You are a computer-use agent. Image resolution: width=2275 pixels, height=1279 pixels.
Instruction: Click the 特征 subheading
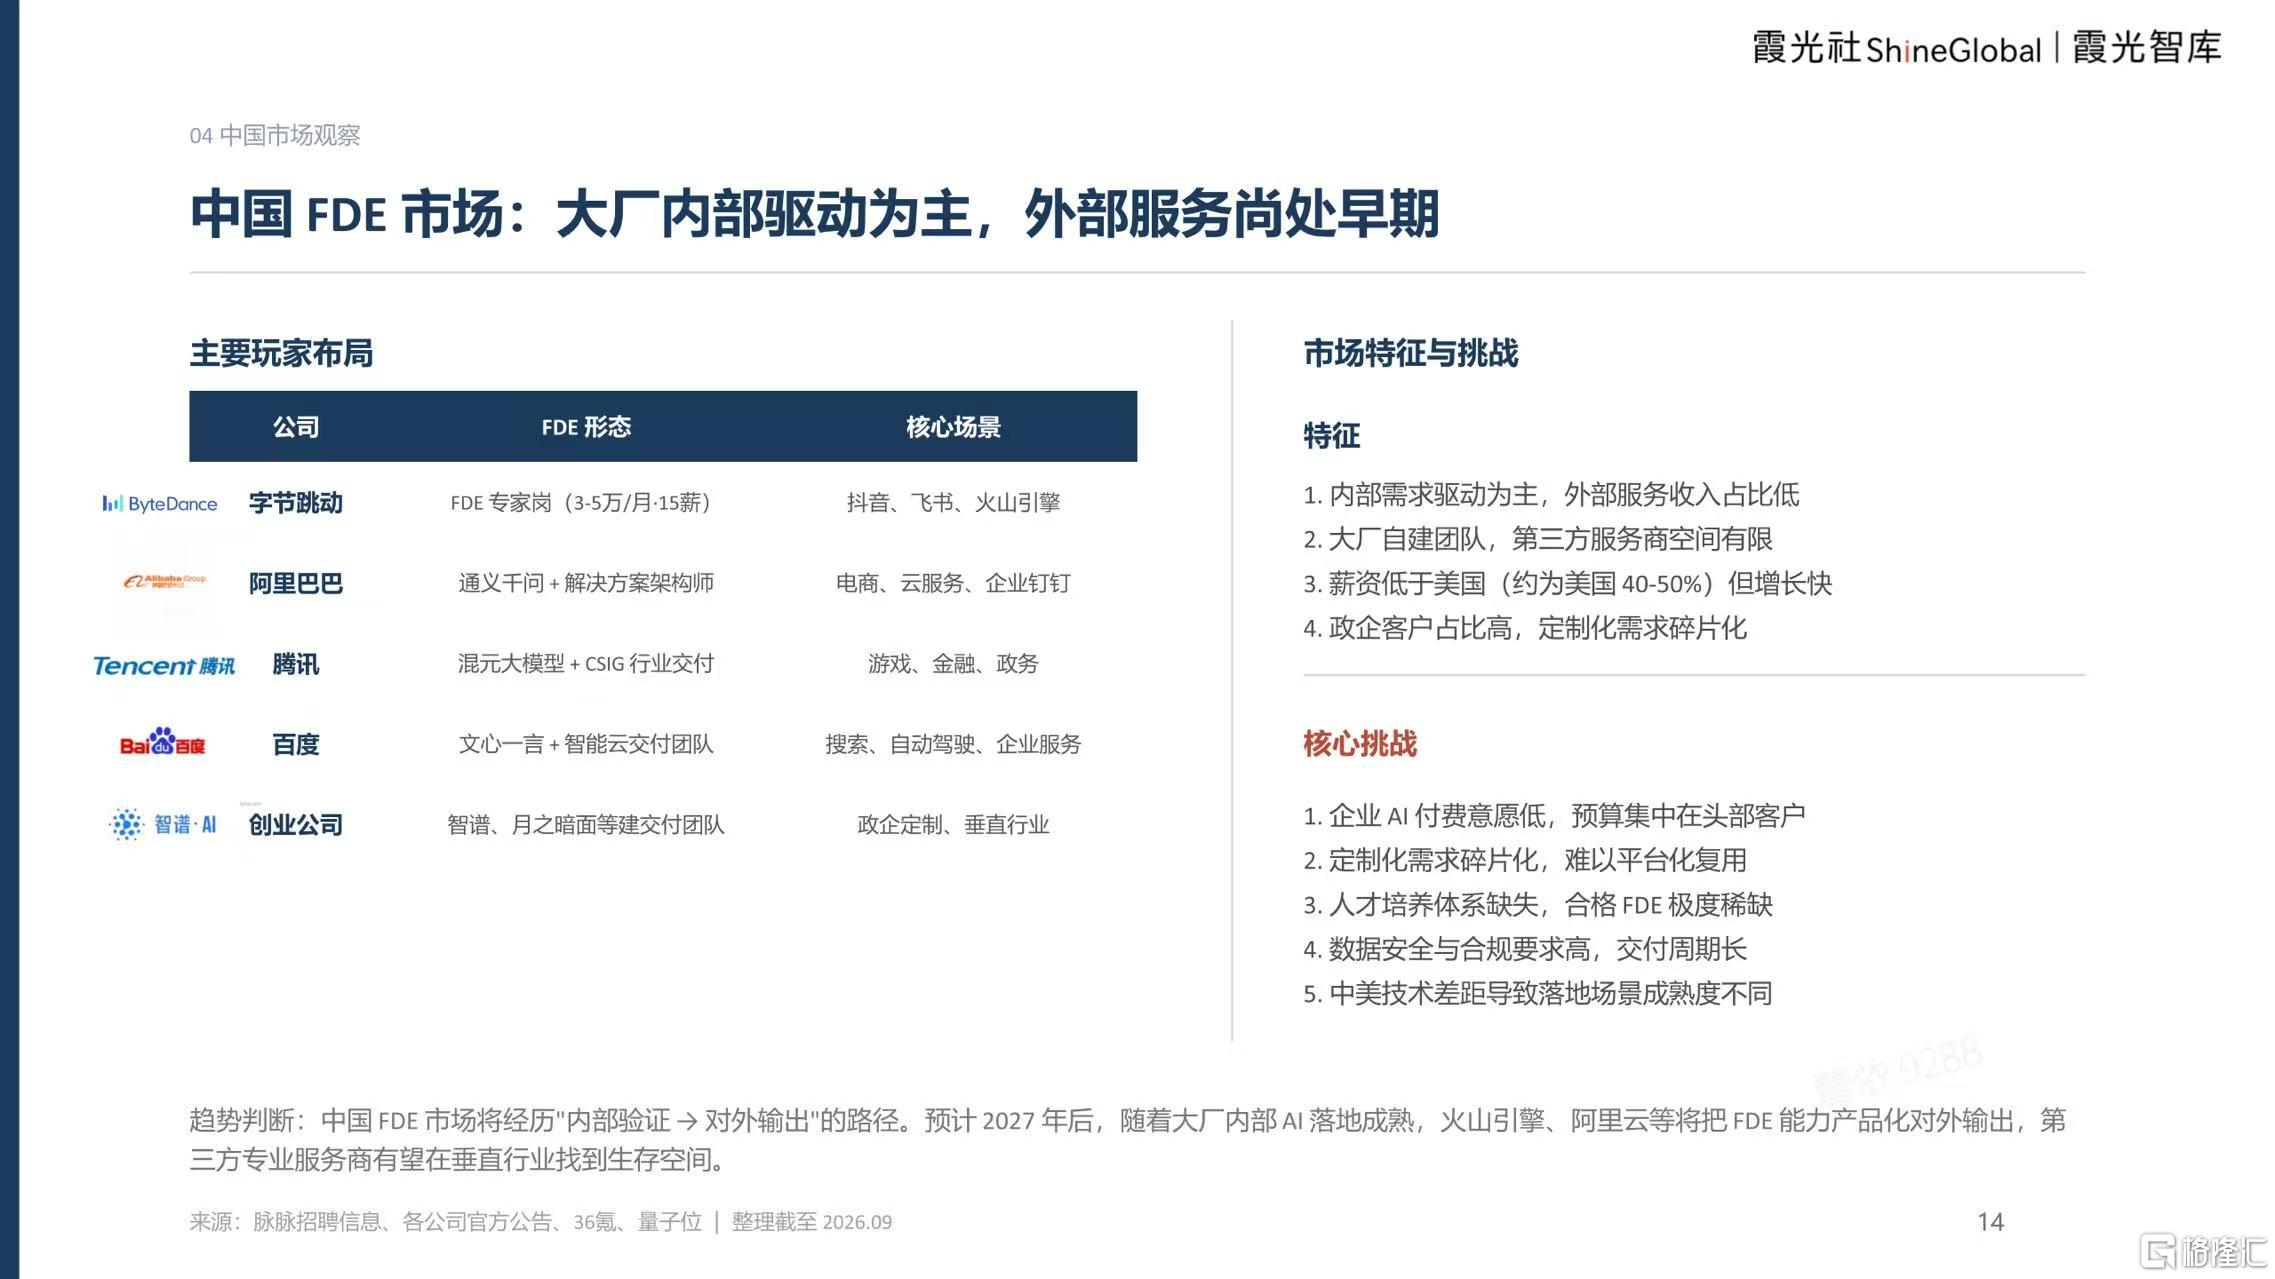tap(1331, 436)
